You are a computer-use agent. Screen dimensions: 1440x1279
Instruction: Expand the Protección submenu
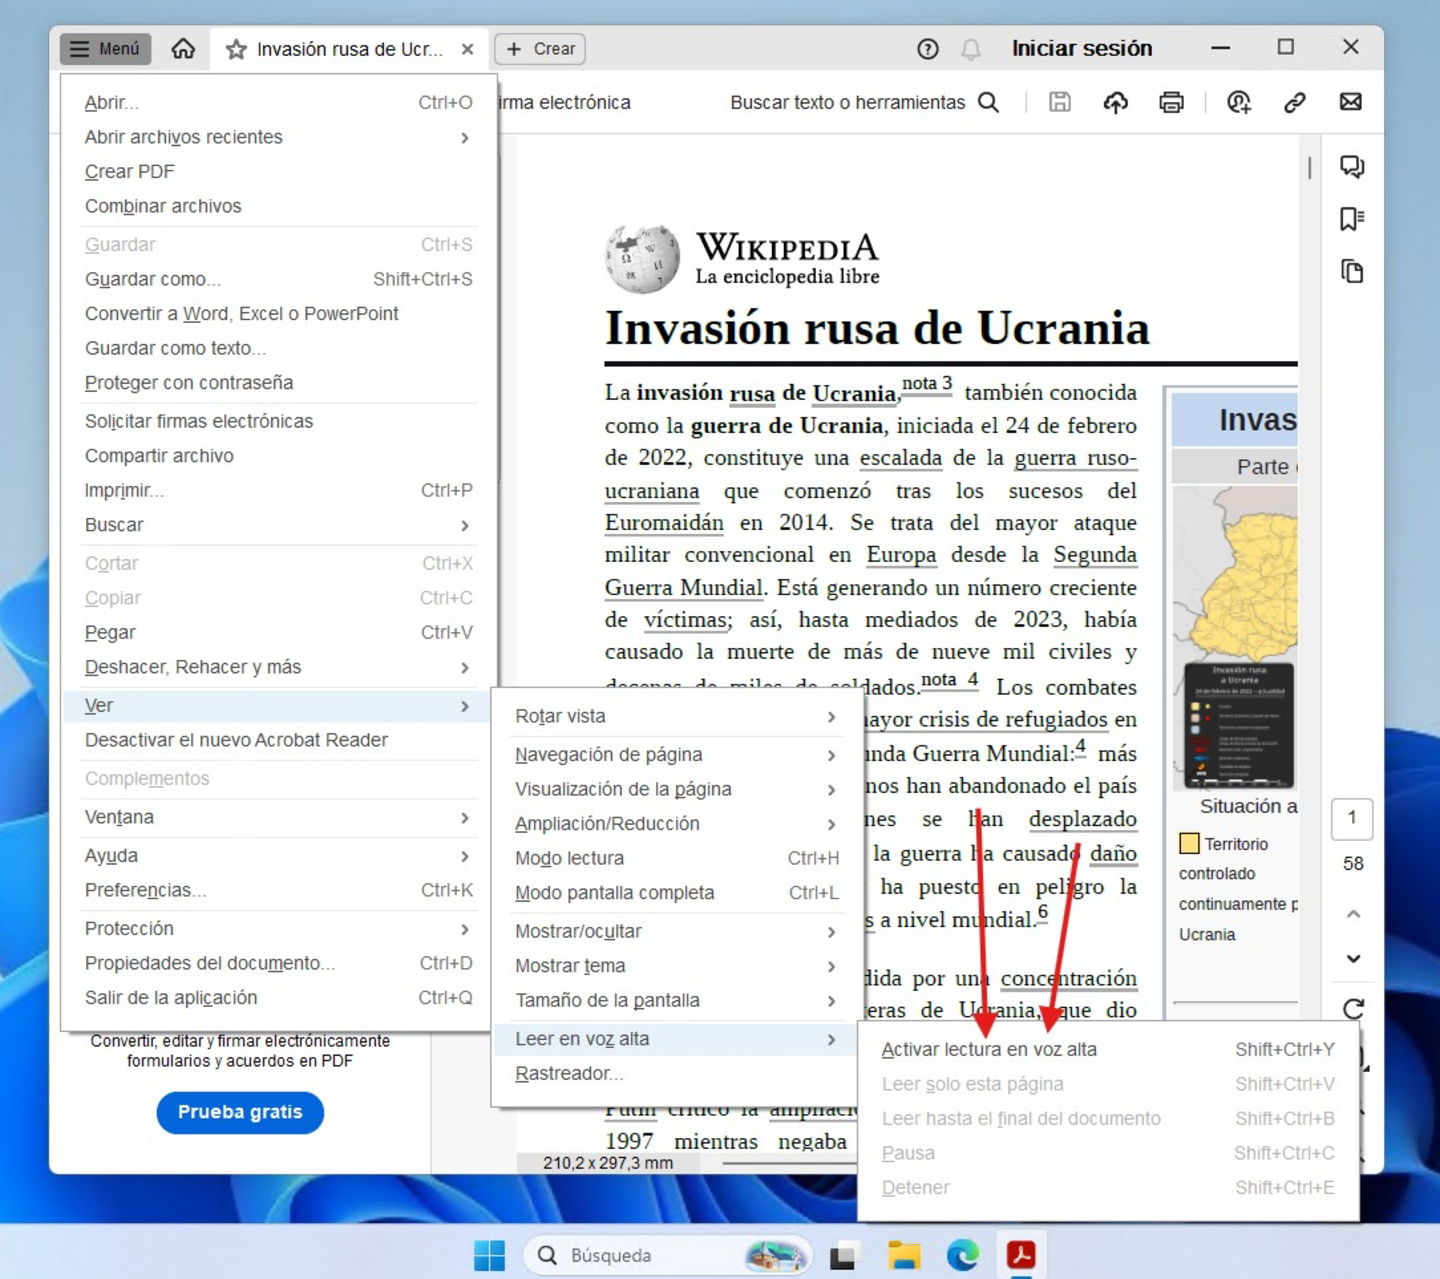point(278,929)
